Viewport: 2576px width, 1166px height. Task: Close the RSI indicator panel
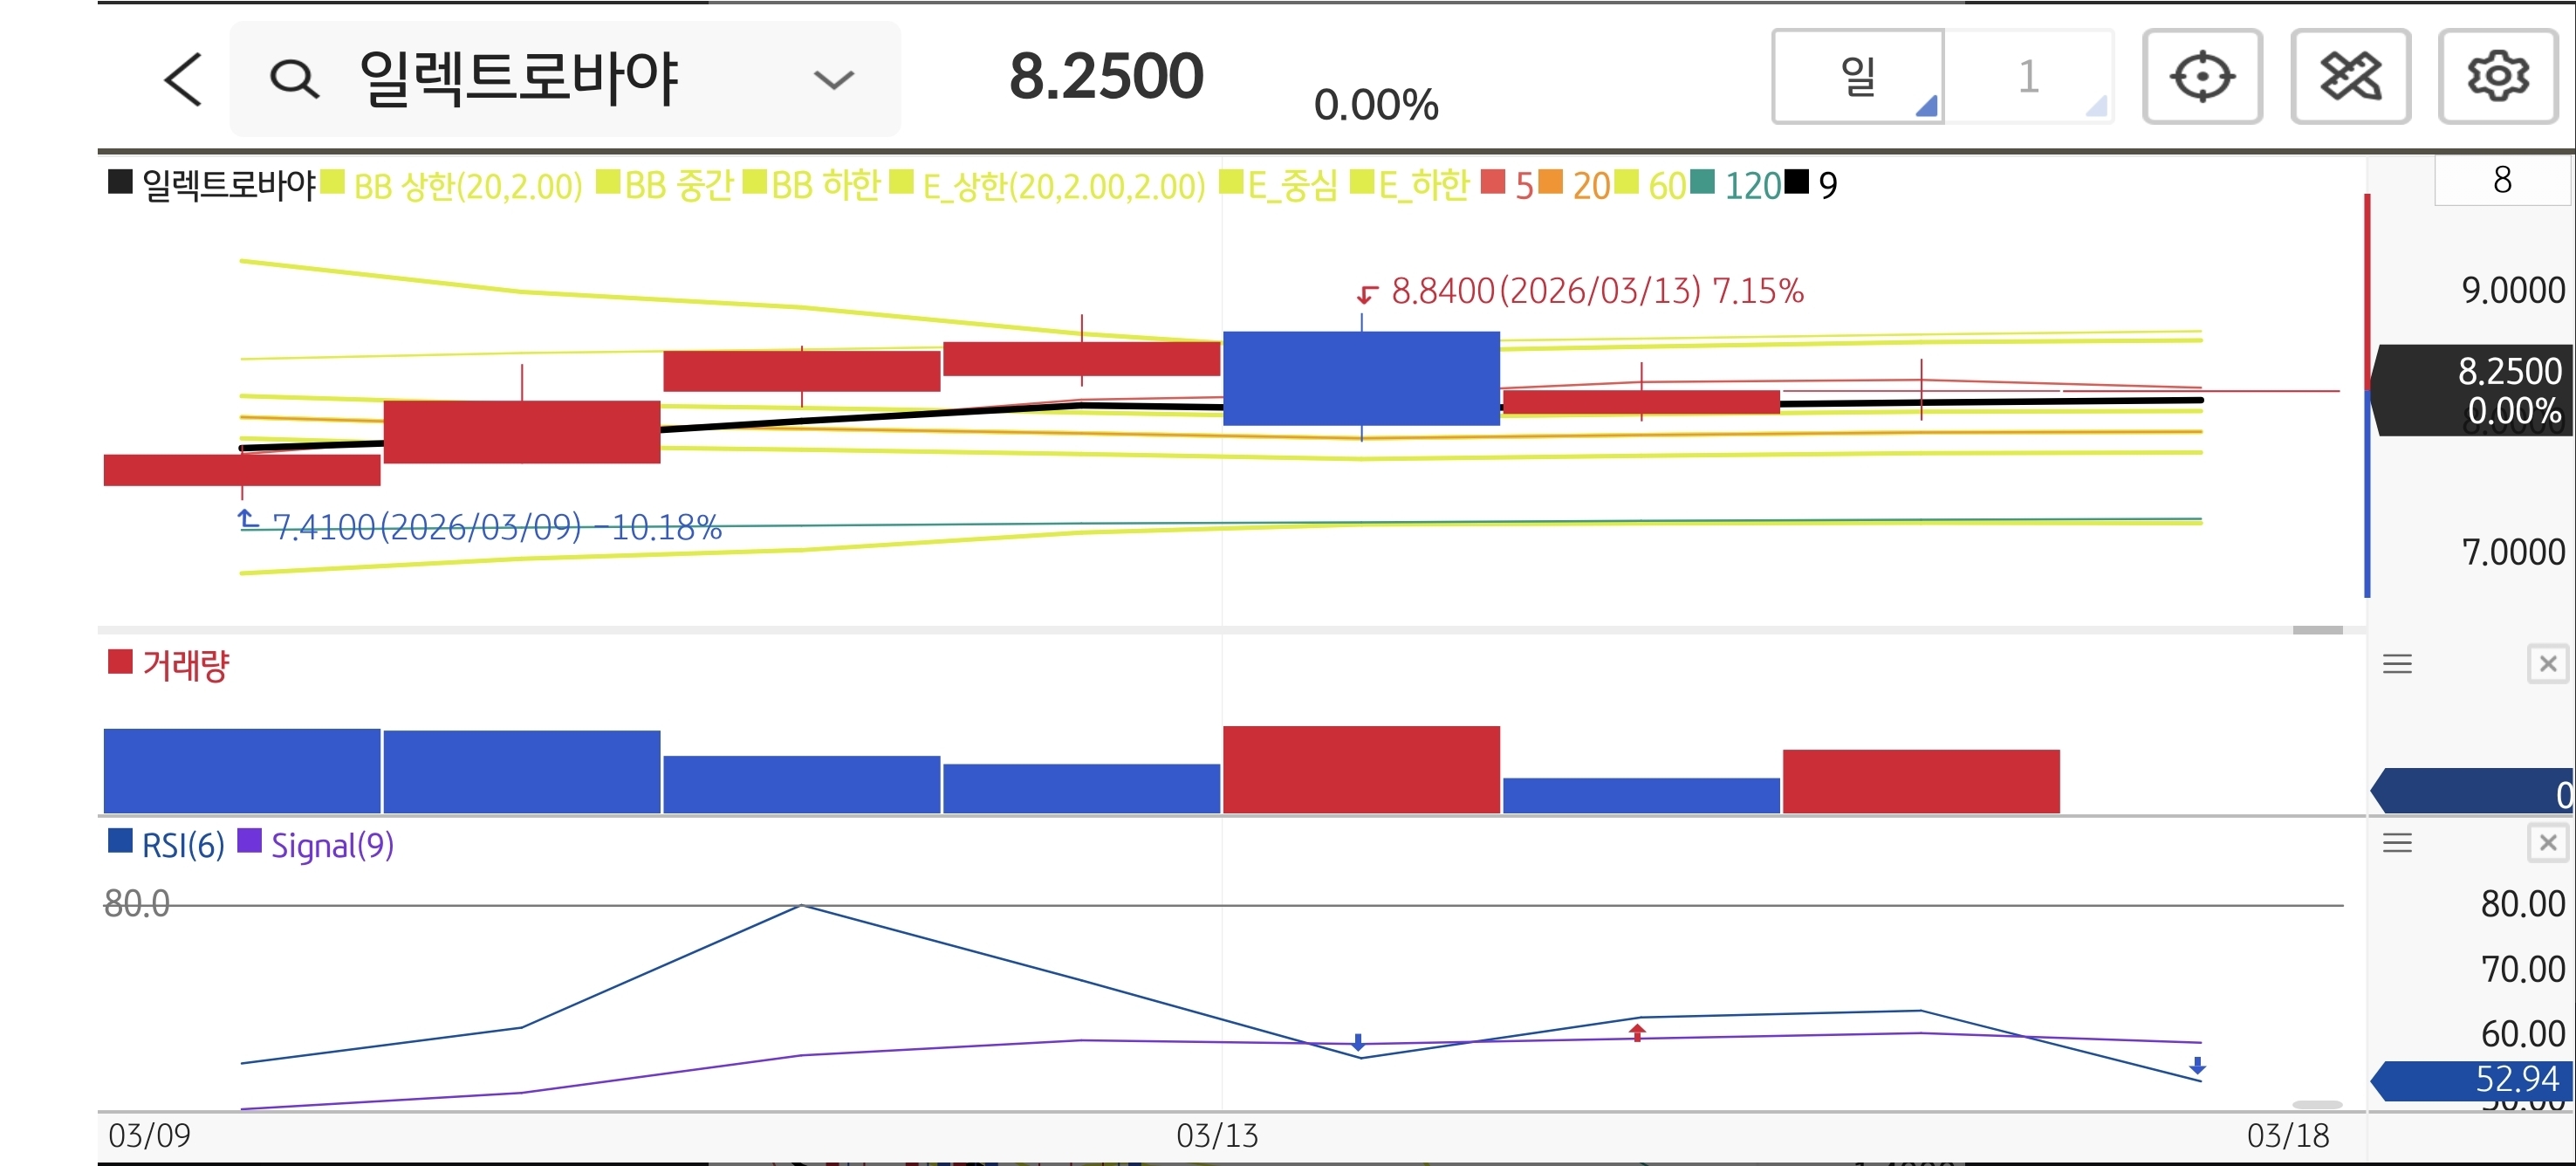[2547, 843]
